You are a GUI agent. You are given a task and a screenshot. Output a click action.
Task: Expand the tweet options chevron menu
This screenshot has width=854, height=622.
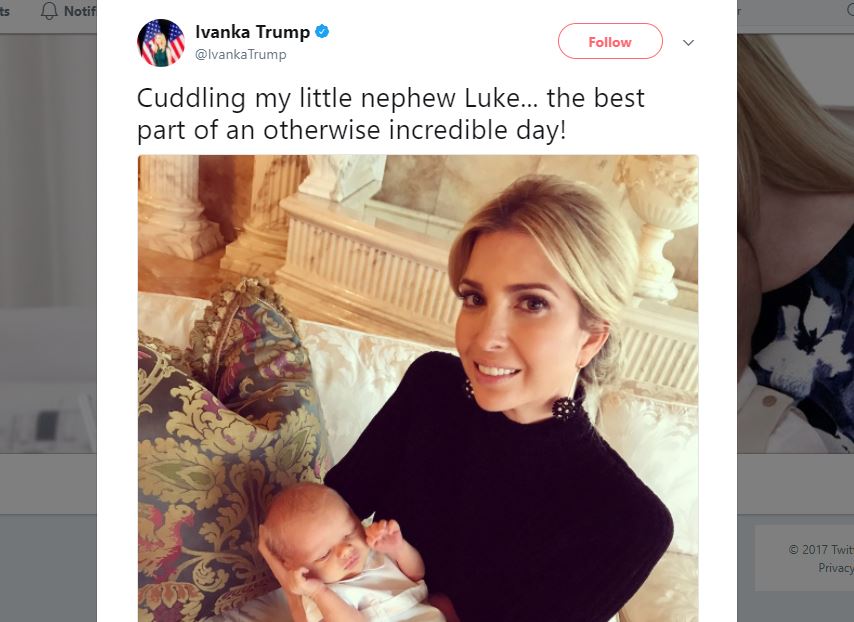tap(688, 42)
